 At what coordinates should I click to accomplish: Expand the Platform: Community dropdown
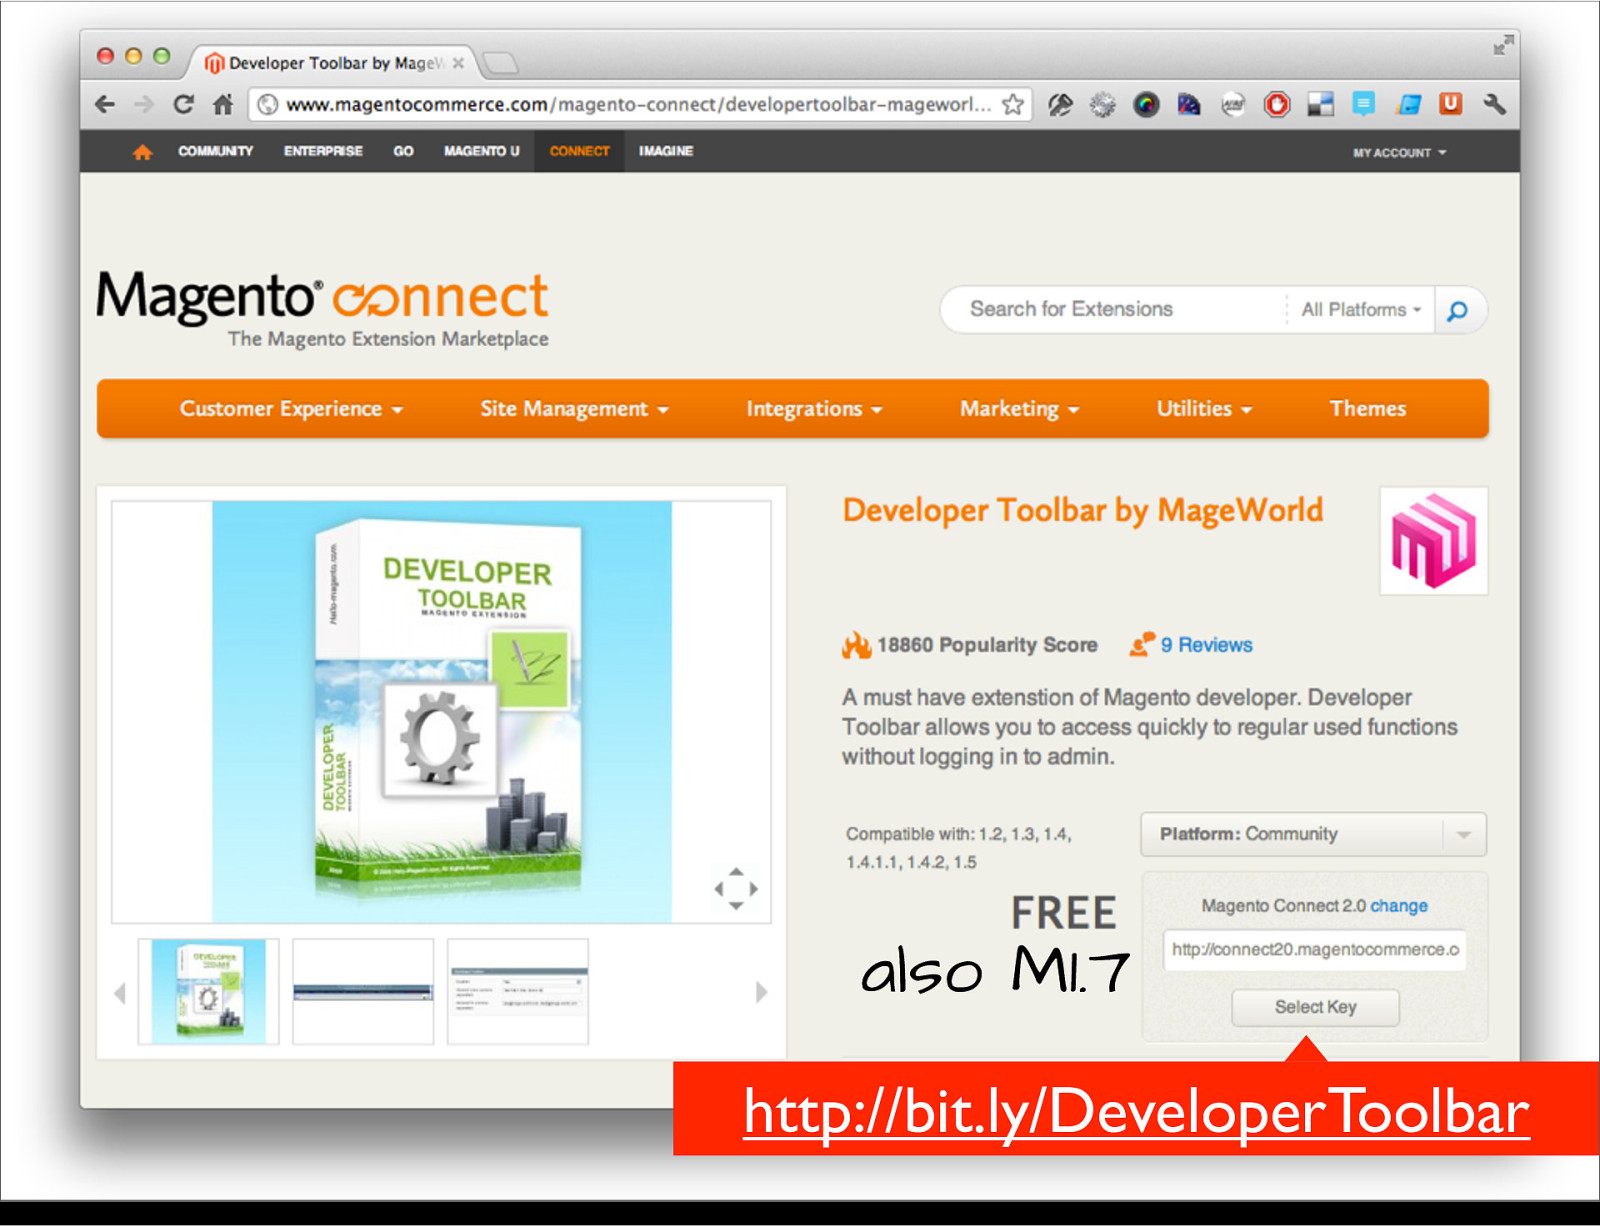pos(1313,834)
